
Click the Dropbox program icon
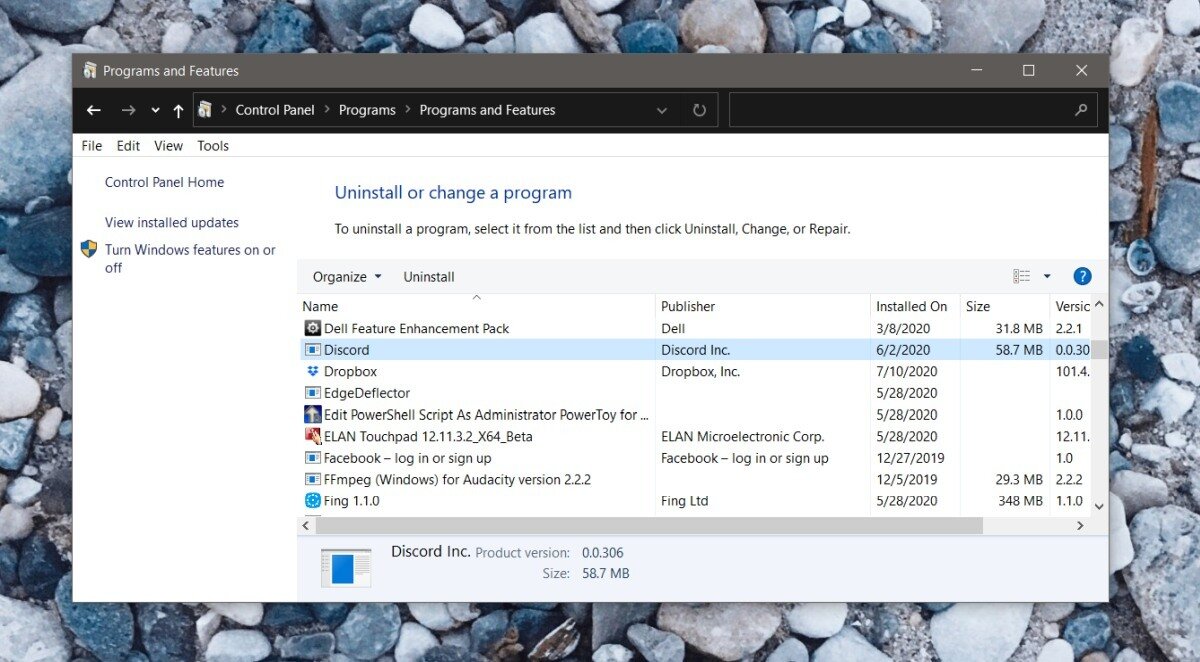(312, 371)
